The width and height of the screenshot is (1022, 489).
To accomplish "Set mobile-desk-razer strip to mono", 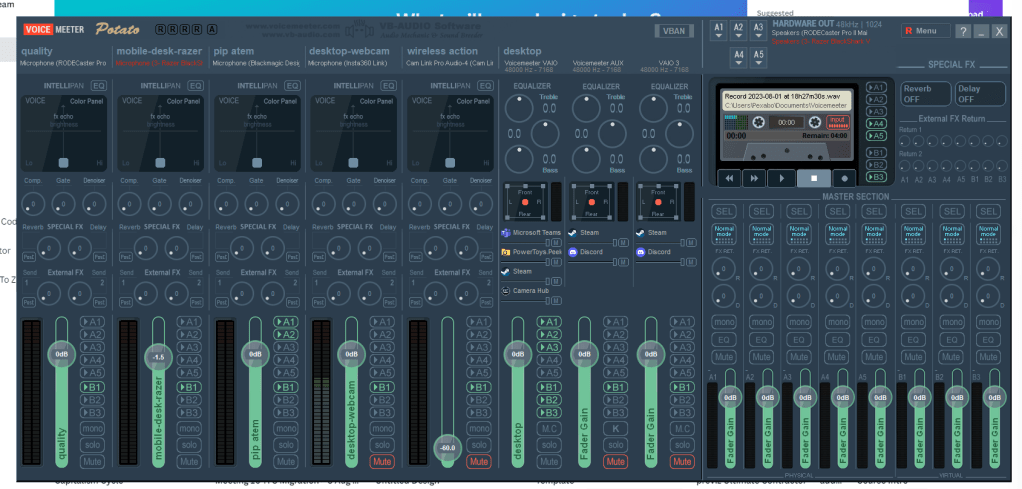I will click(x=189, y=428).
